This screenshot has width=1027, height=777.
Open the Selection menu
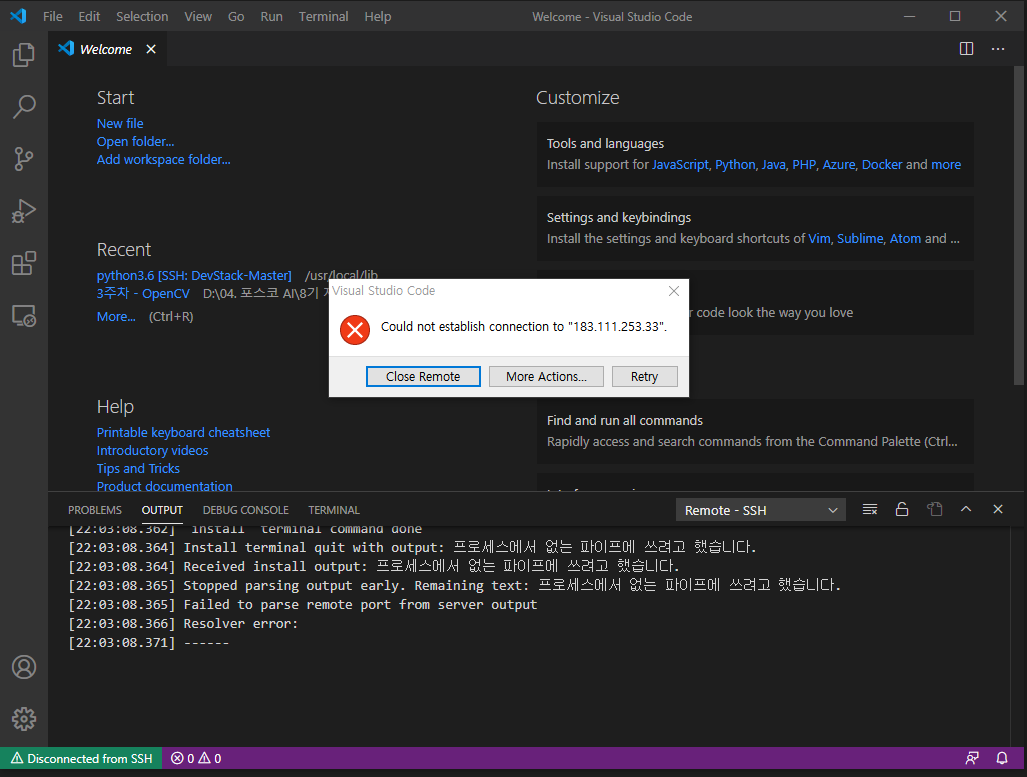142,16
